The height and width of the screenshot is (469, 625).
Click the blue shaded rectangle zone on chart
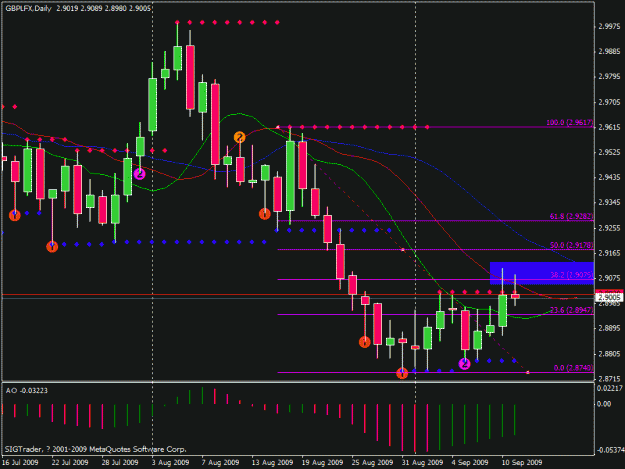[542, 273]
